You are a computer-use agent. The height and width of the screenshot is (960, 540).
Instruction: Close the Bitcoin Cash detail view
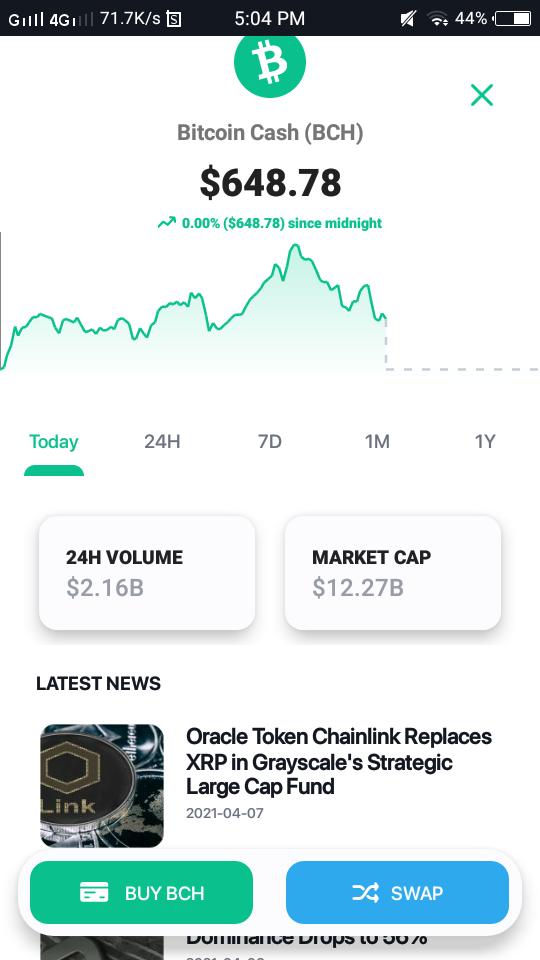point(482,95)
